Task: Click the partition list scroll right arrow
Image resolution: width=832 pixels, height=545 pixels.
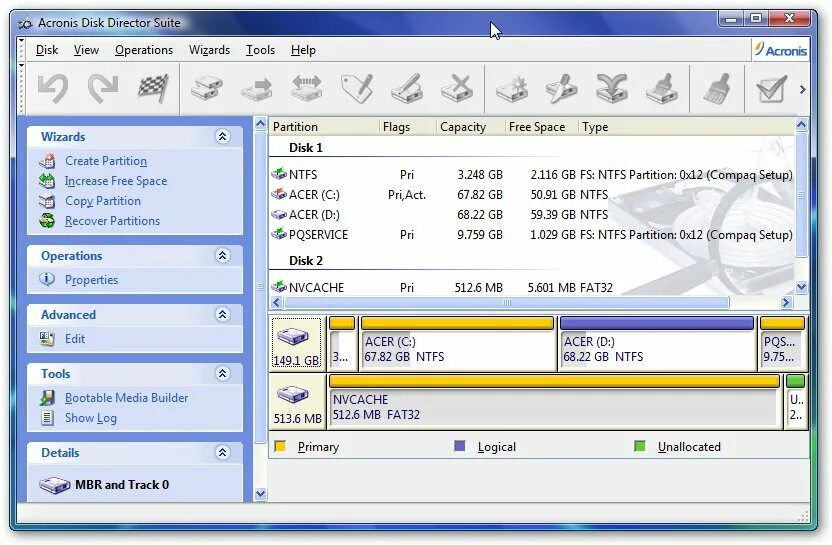Action: point(786,302)
